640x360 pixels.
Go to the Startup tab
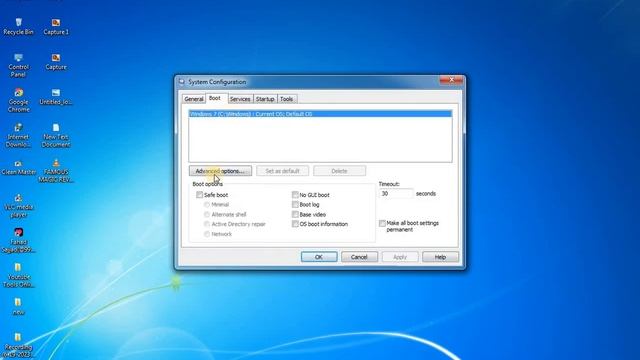[x=265, y=99]
